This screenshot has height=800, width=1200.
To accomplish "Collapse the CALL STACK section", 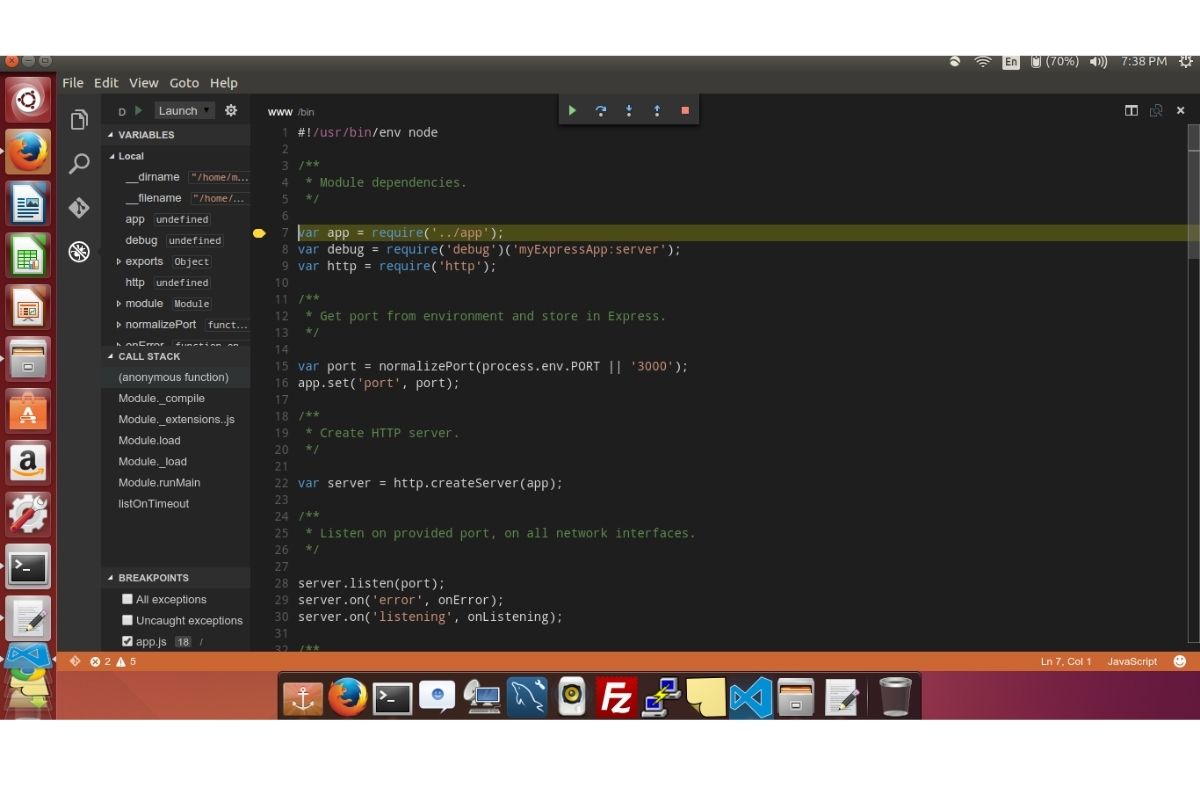I will (x=176, y=356).
